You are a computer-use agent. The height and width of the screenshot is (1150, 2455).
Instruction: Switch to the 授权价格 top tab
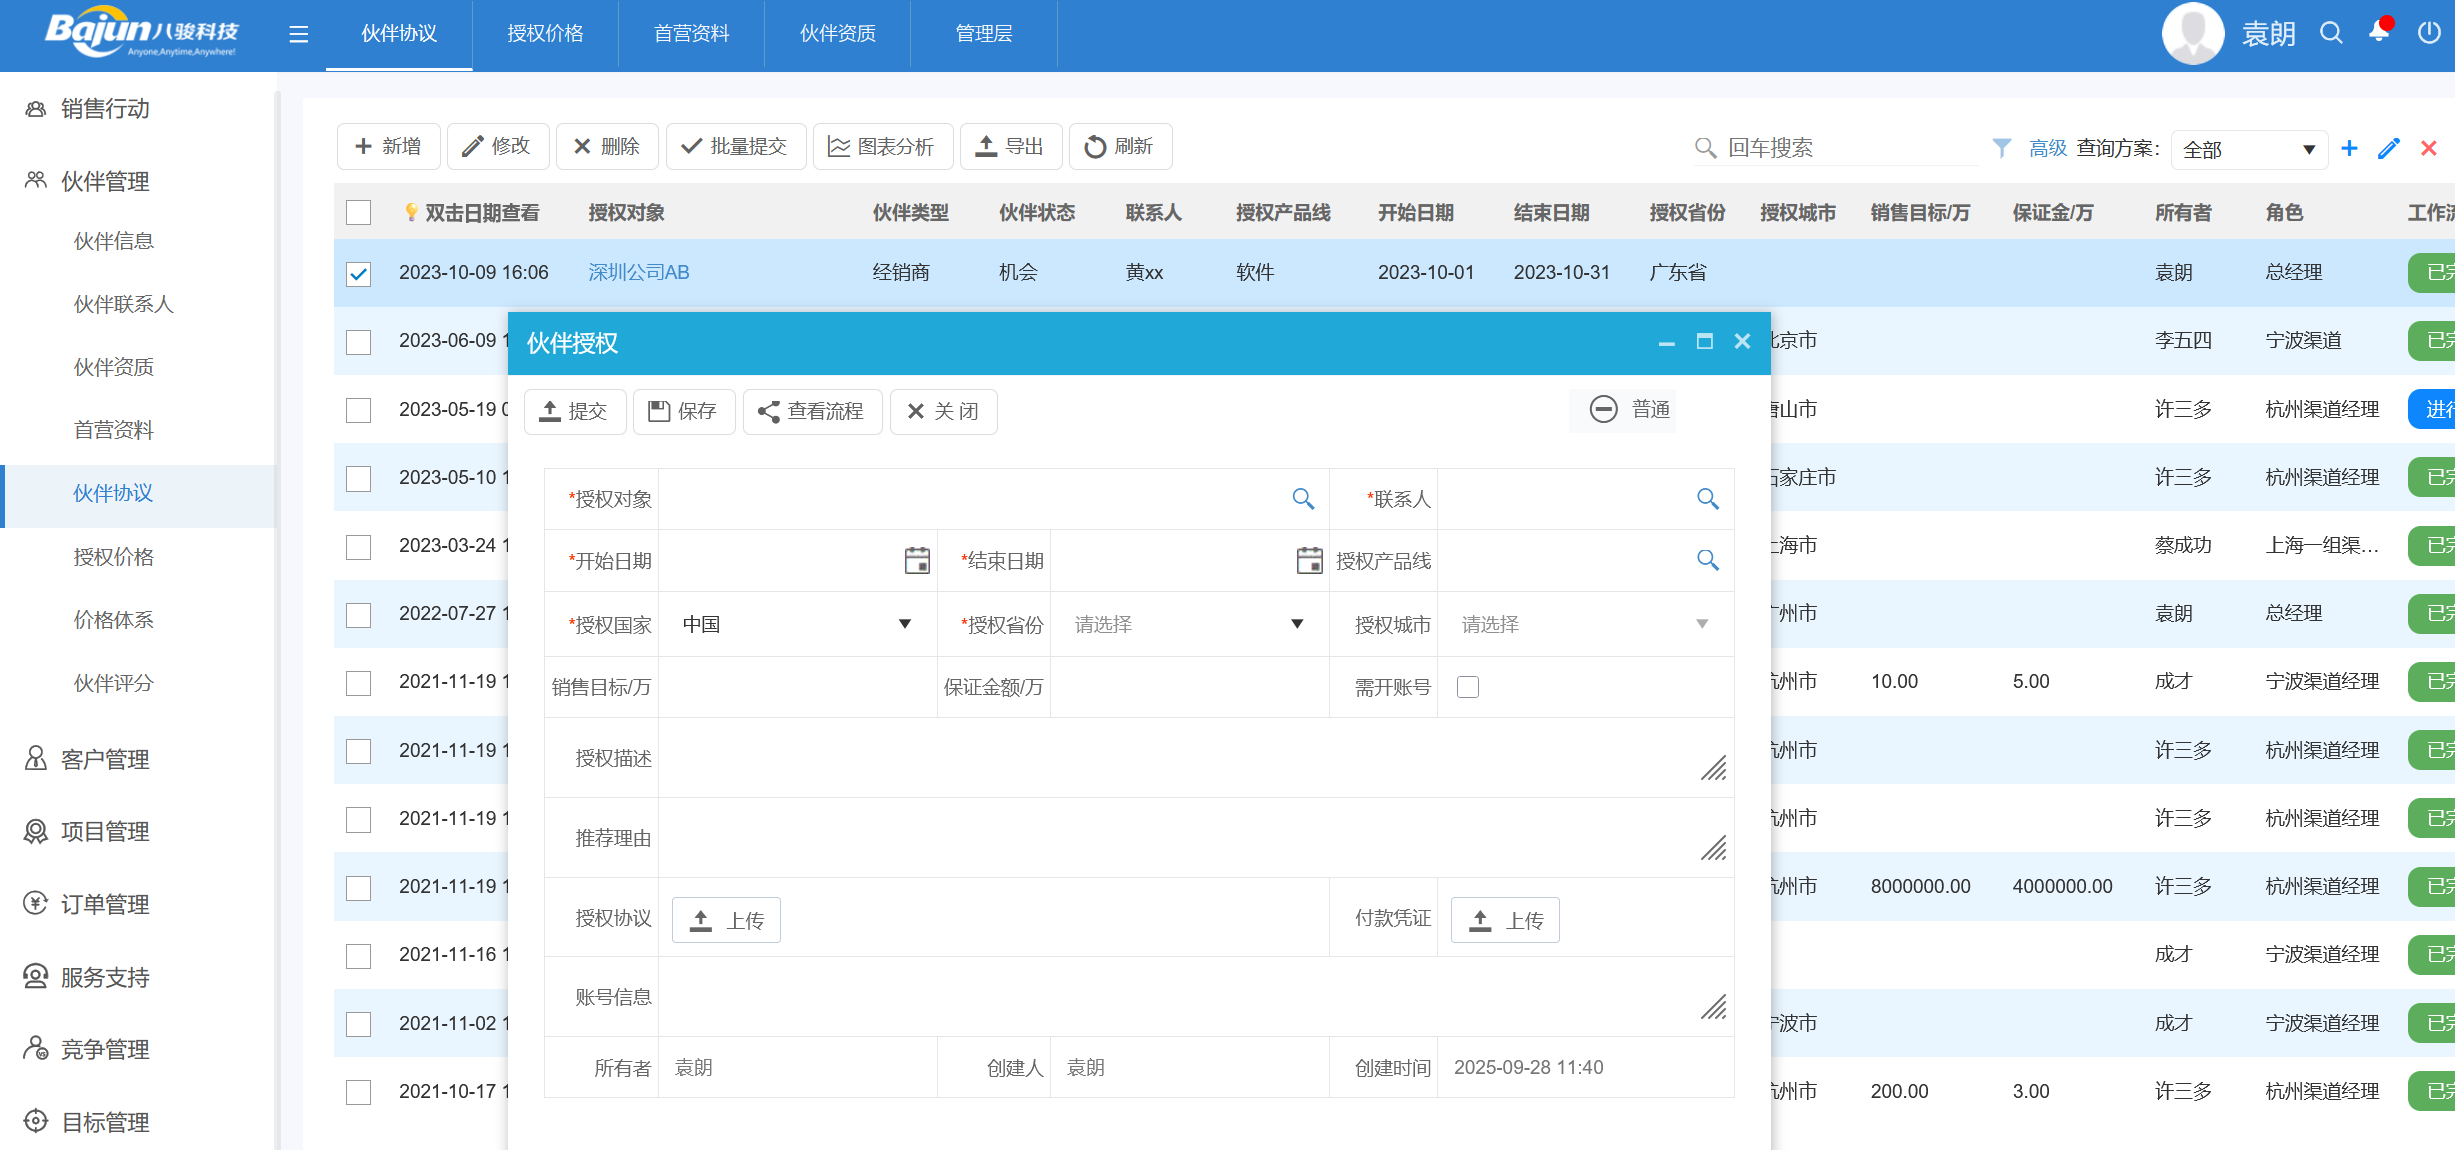pos(545,34)
